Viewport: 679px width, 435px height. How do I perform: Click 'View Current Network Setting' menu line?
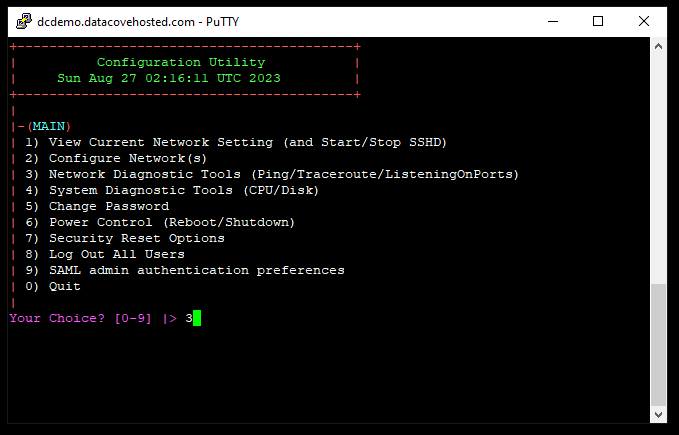236,142
